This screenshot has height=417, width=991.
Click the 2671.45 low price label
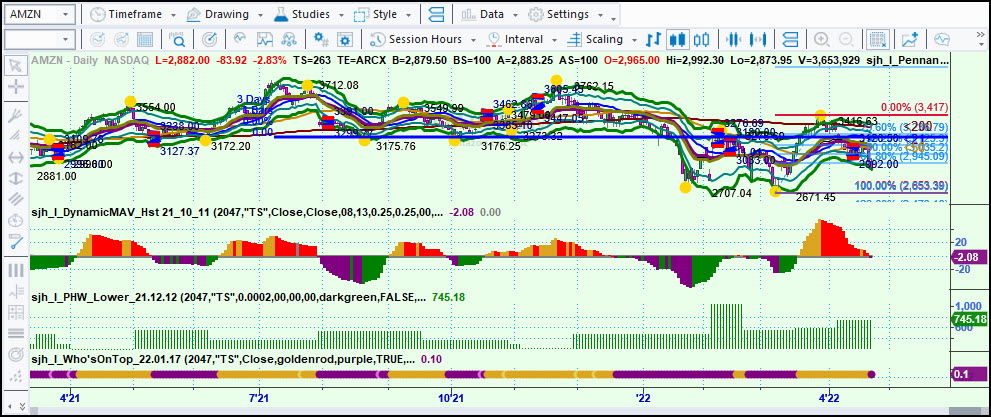tap(816, 197)
